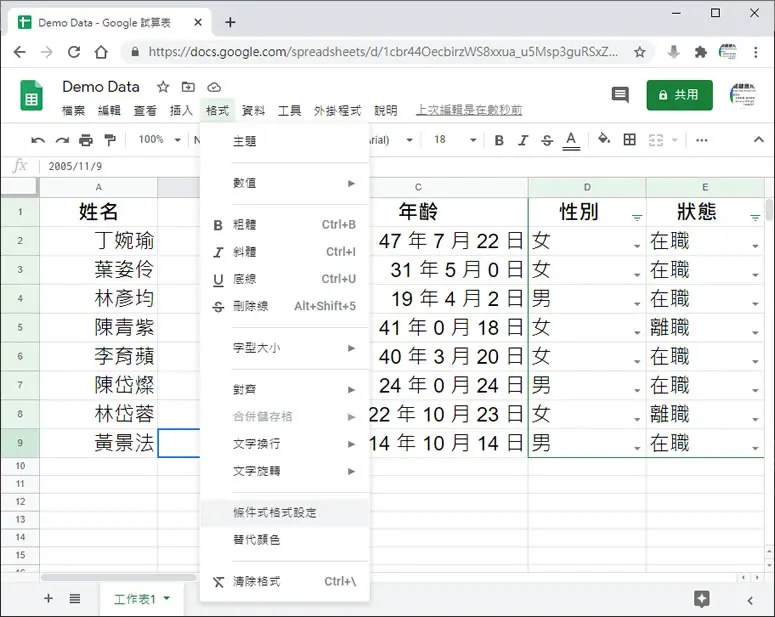This screenshot has height=617, width=775.
Task: Check the cloud save status icon
Action: 214,87
